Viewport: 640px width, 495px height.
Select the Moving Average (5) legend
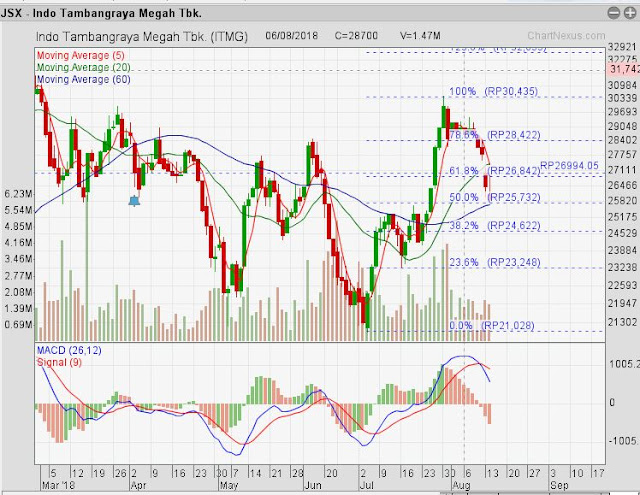[80, 55]
